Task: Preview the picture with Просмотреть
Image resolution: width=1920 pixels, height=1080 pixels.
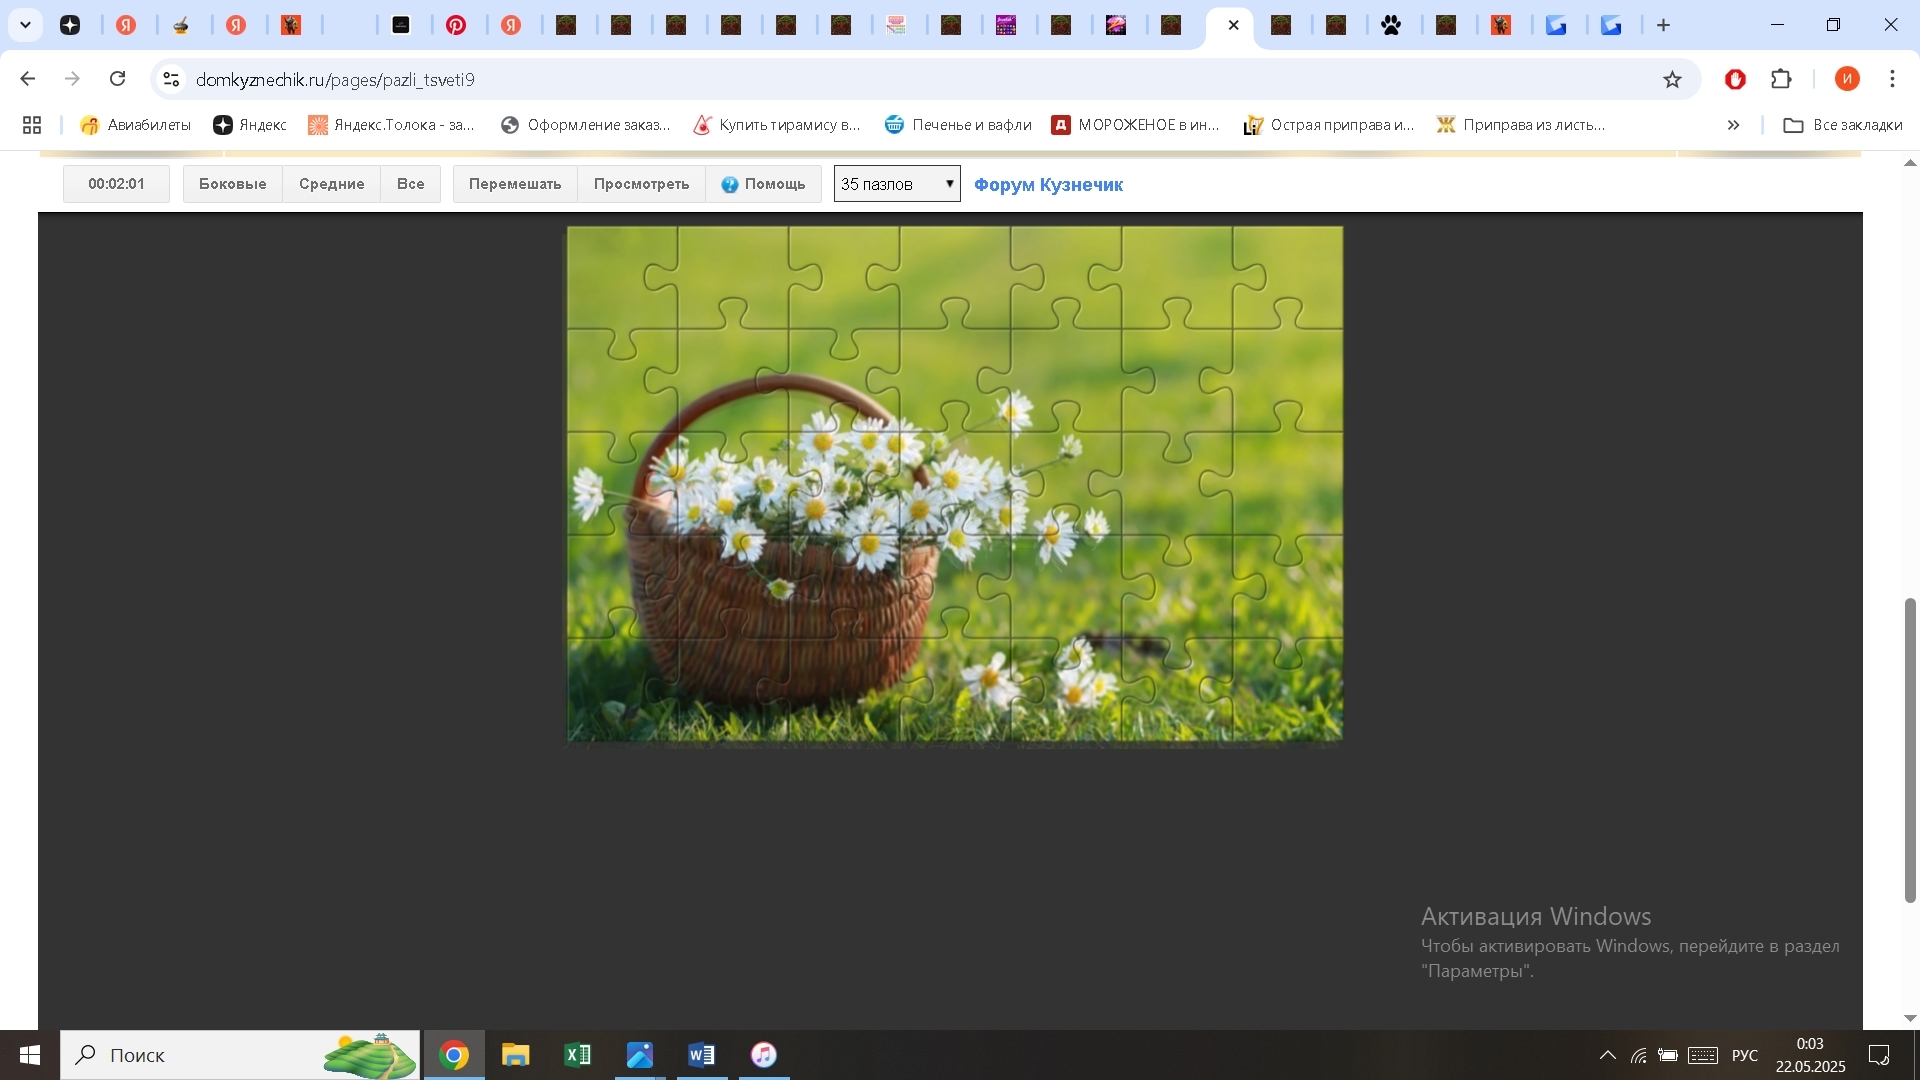Action: (641, 184)
